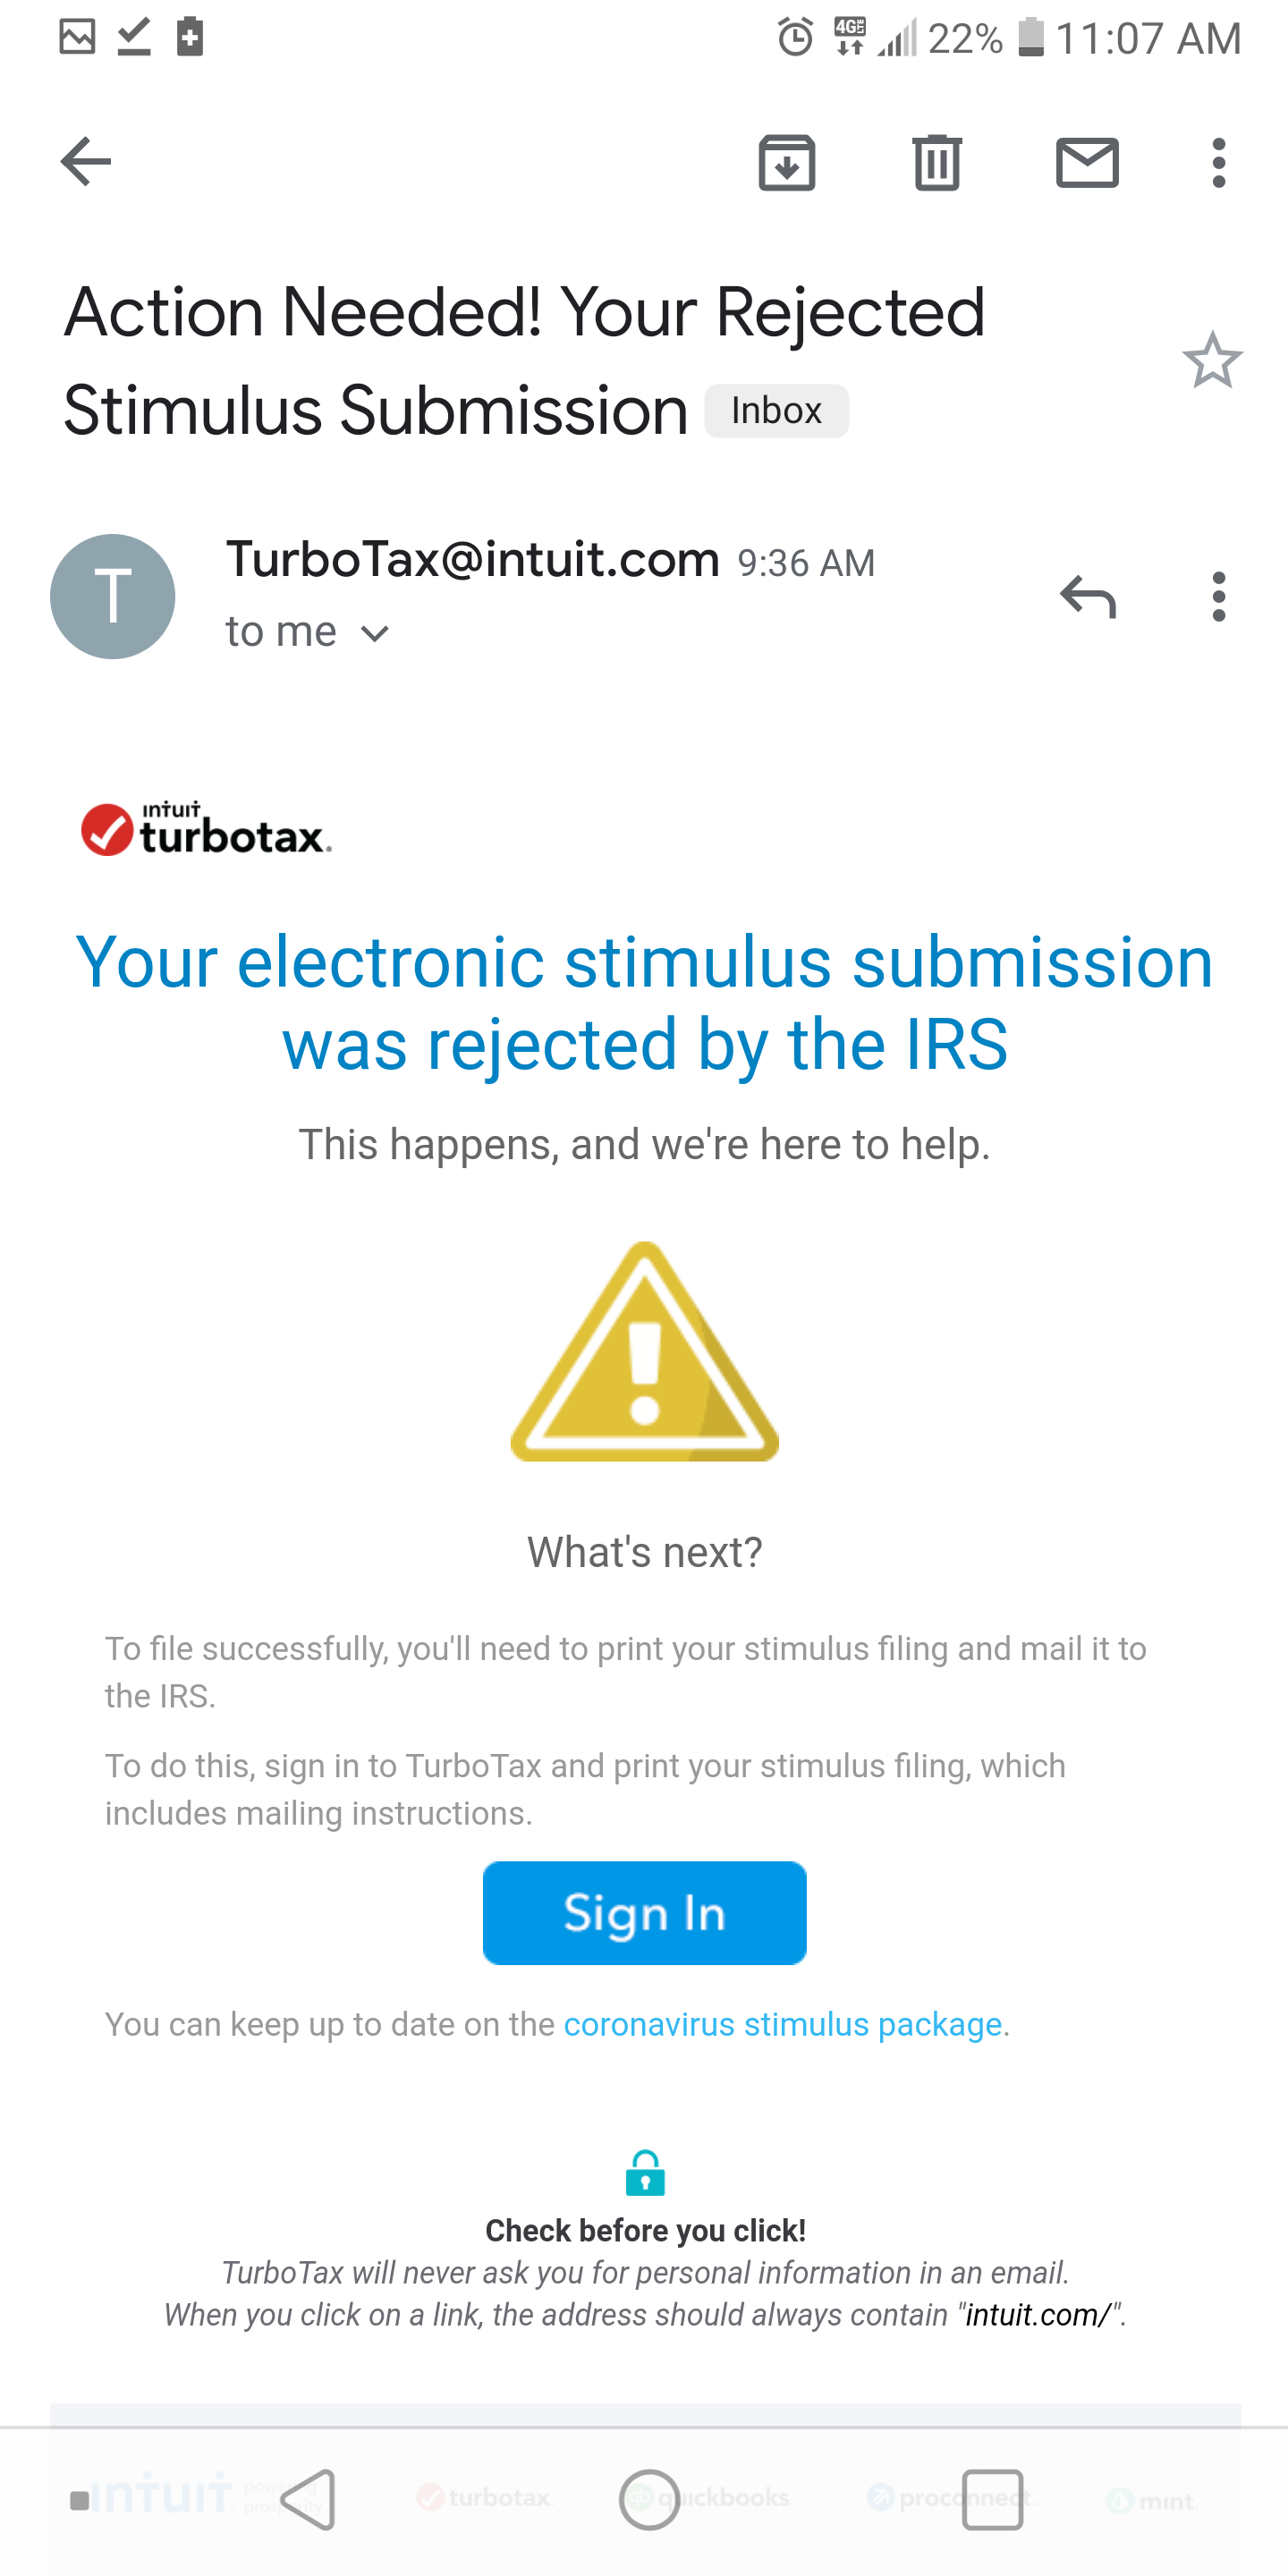This screenshot has width=1288, height=2576.
Task: Expand recipient details next to 'to me'
Action: coord(375,633)
